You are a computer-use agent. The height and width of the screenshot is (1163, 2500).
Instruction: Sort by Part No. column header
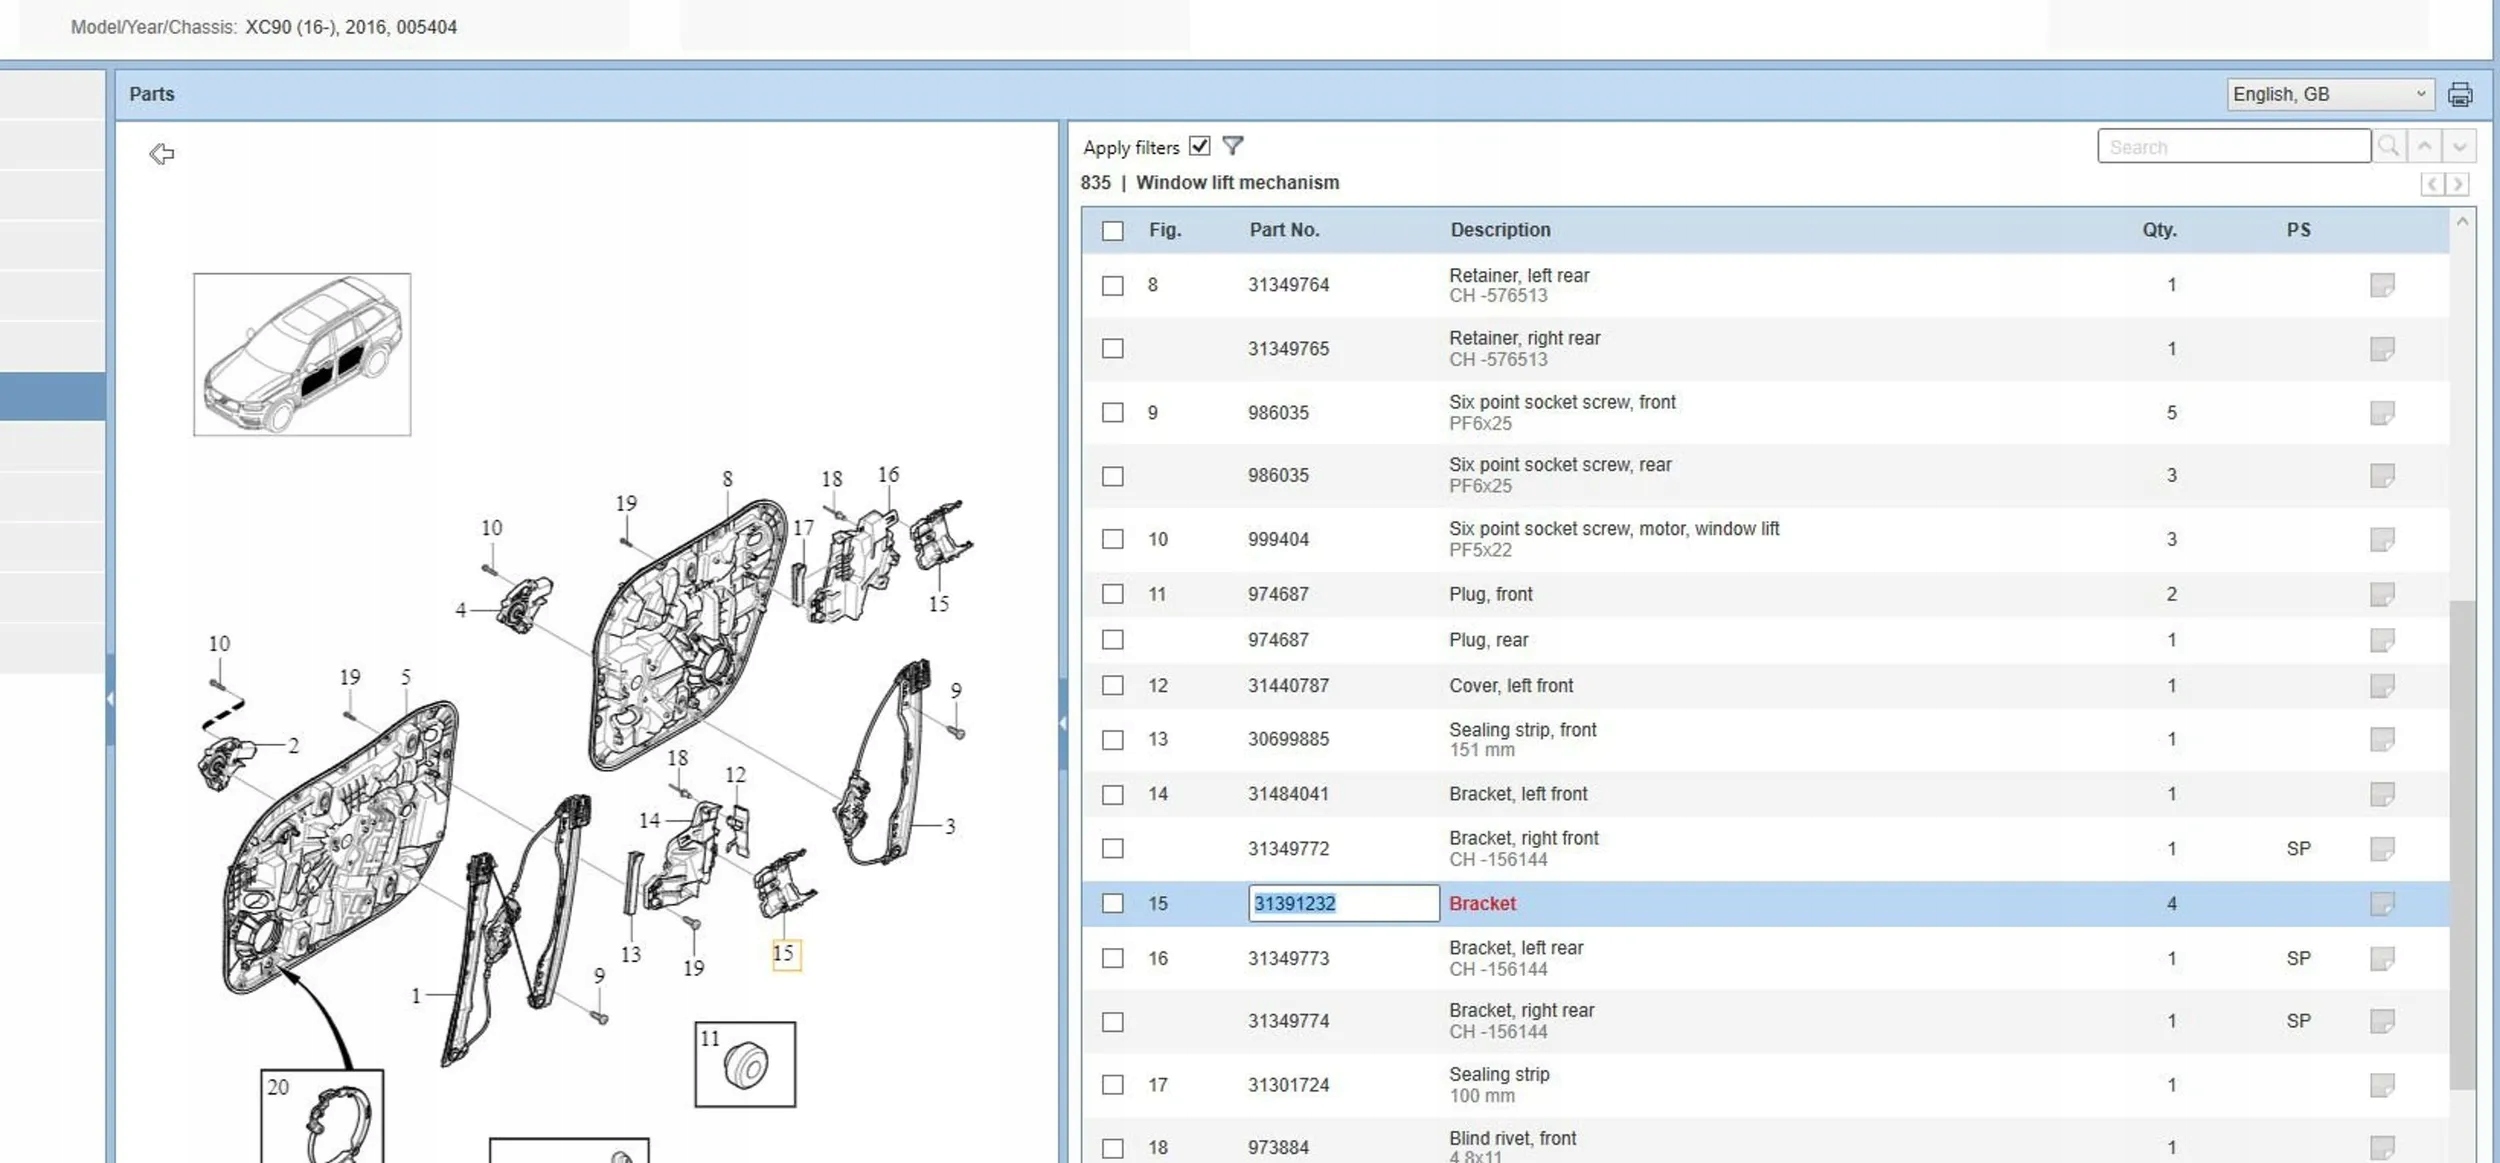(x=1284, y=230)
